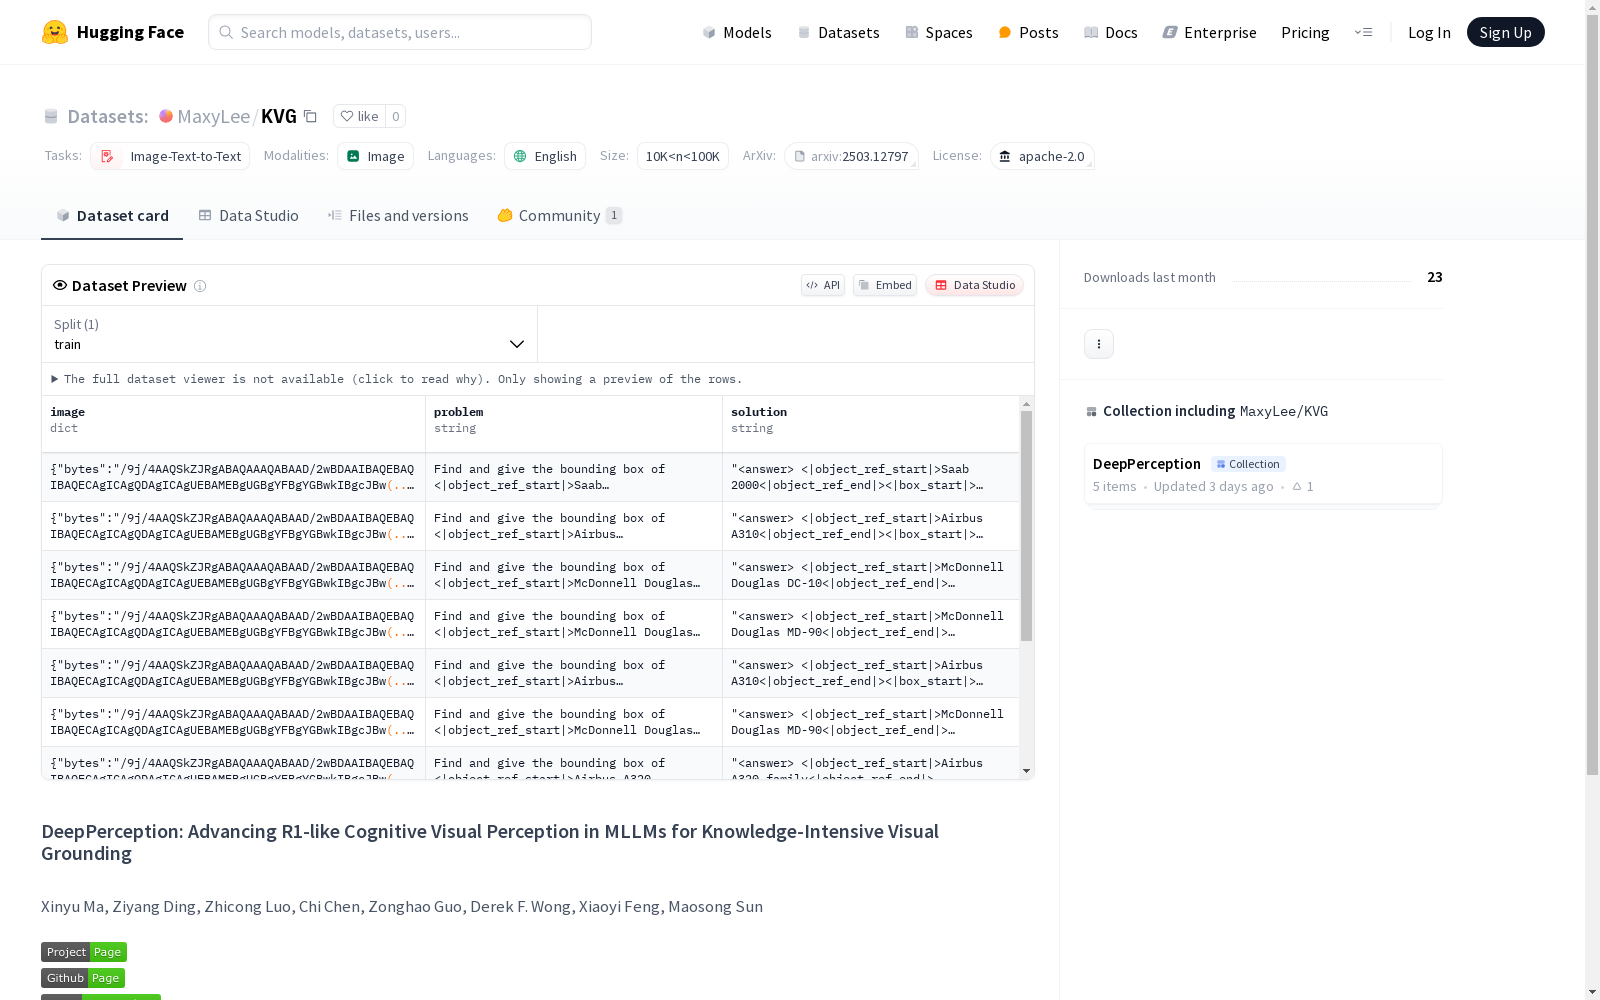Image resolution: width=1600 pixels, height=1000 pixels.
Task: Expand the 'full dataset viewer is not available' notice
Action: click(x=397, y=379)
